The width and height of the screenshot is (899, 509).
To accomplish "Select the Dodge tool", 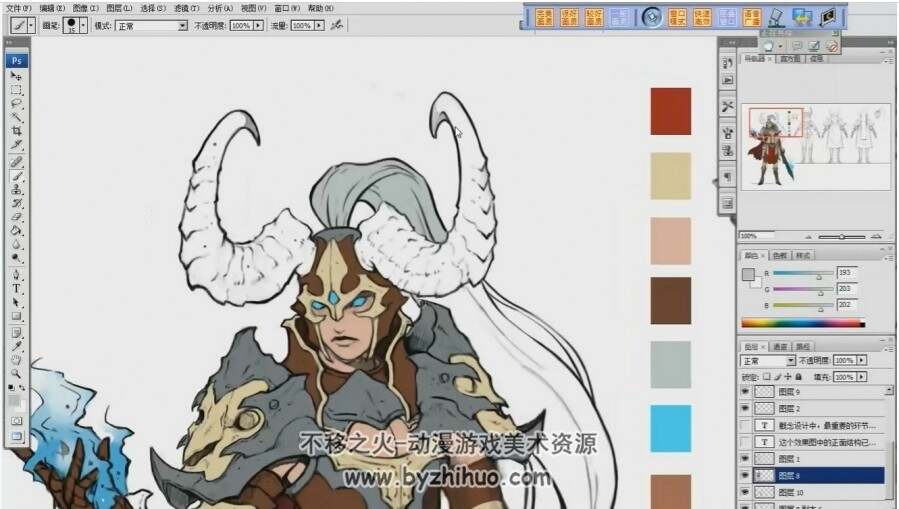I will tap(16, 259).
